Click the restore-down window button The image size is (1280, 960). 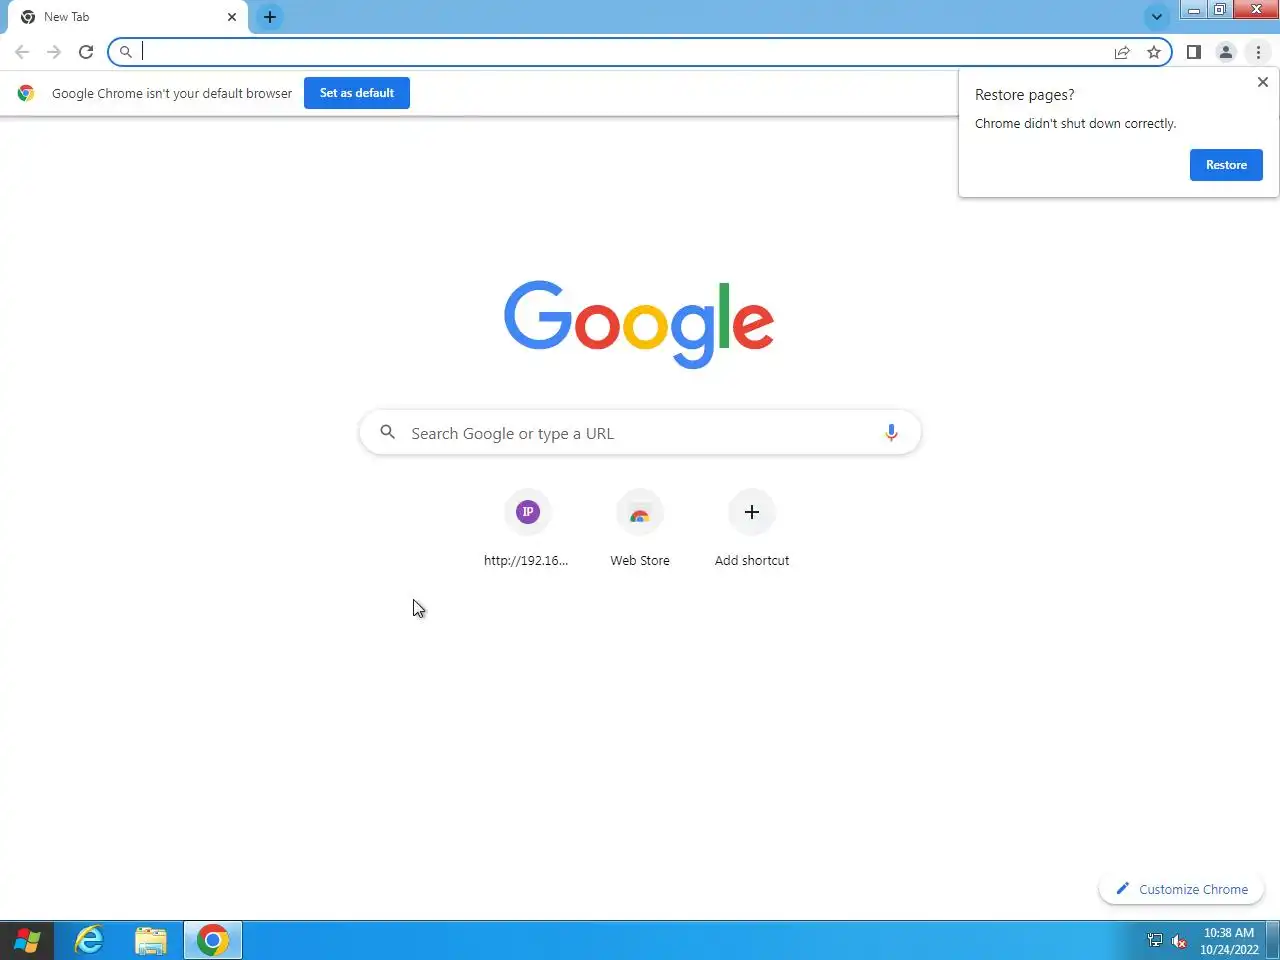coord(1220,10)
